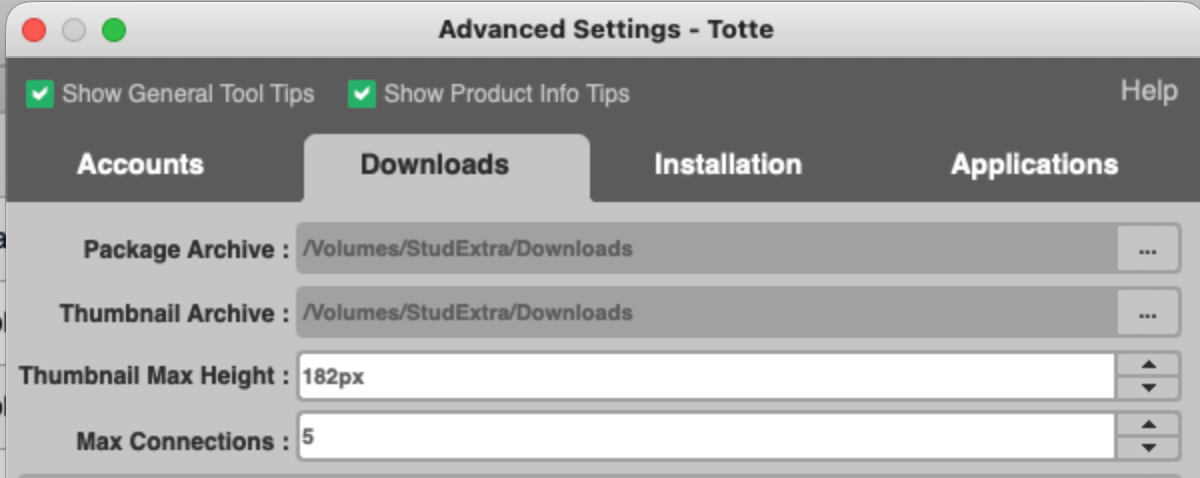1200x478 pixels.
Task: Select the Downloads tab
Action: (435, 165)
